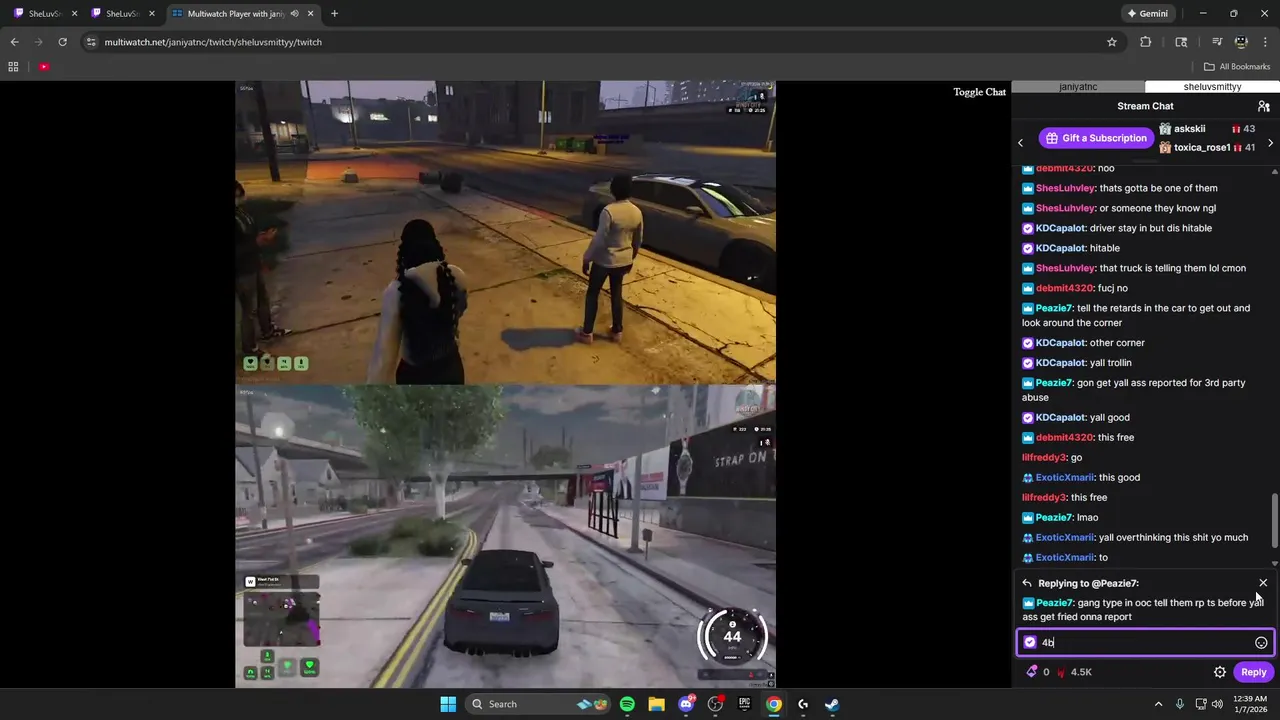Open Epic Games launcher from the taskbar
This screenshot has width=1280, height=720.
744,704
